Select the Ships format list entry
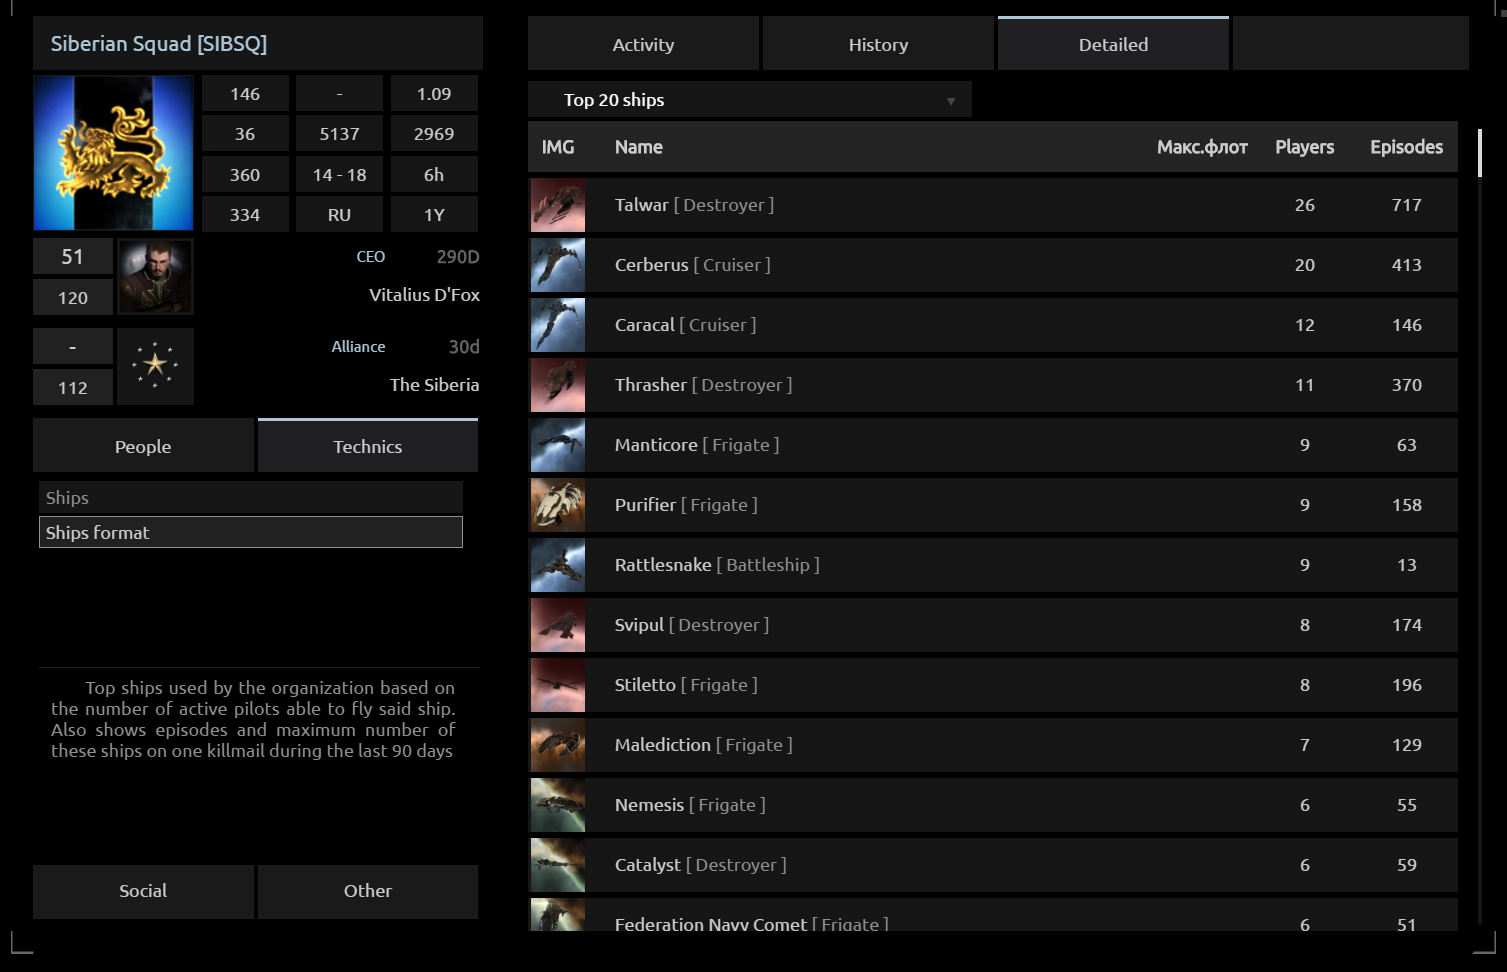Image resolution: width=1507 pixels, height=972 pixels. [x=251, y=532]
